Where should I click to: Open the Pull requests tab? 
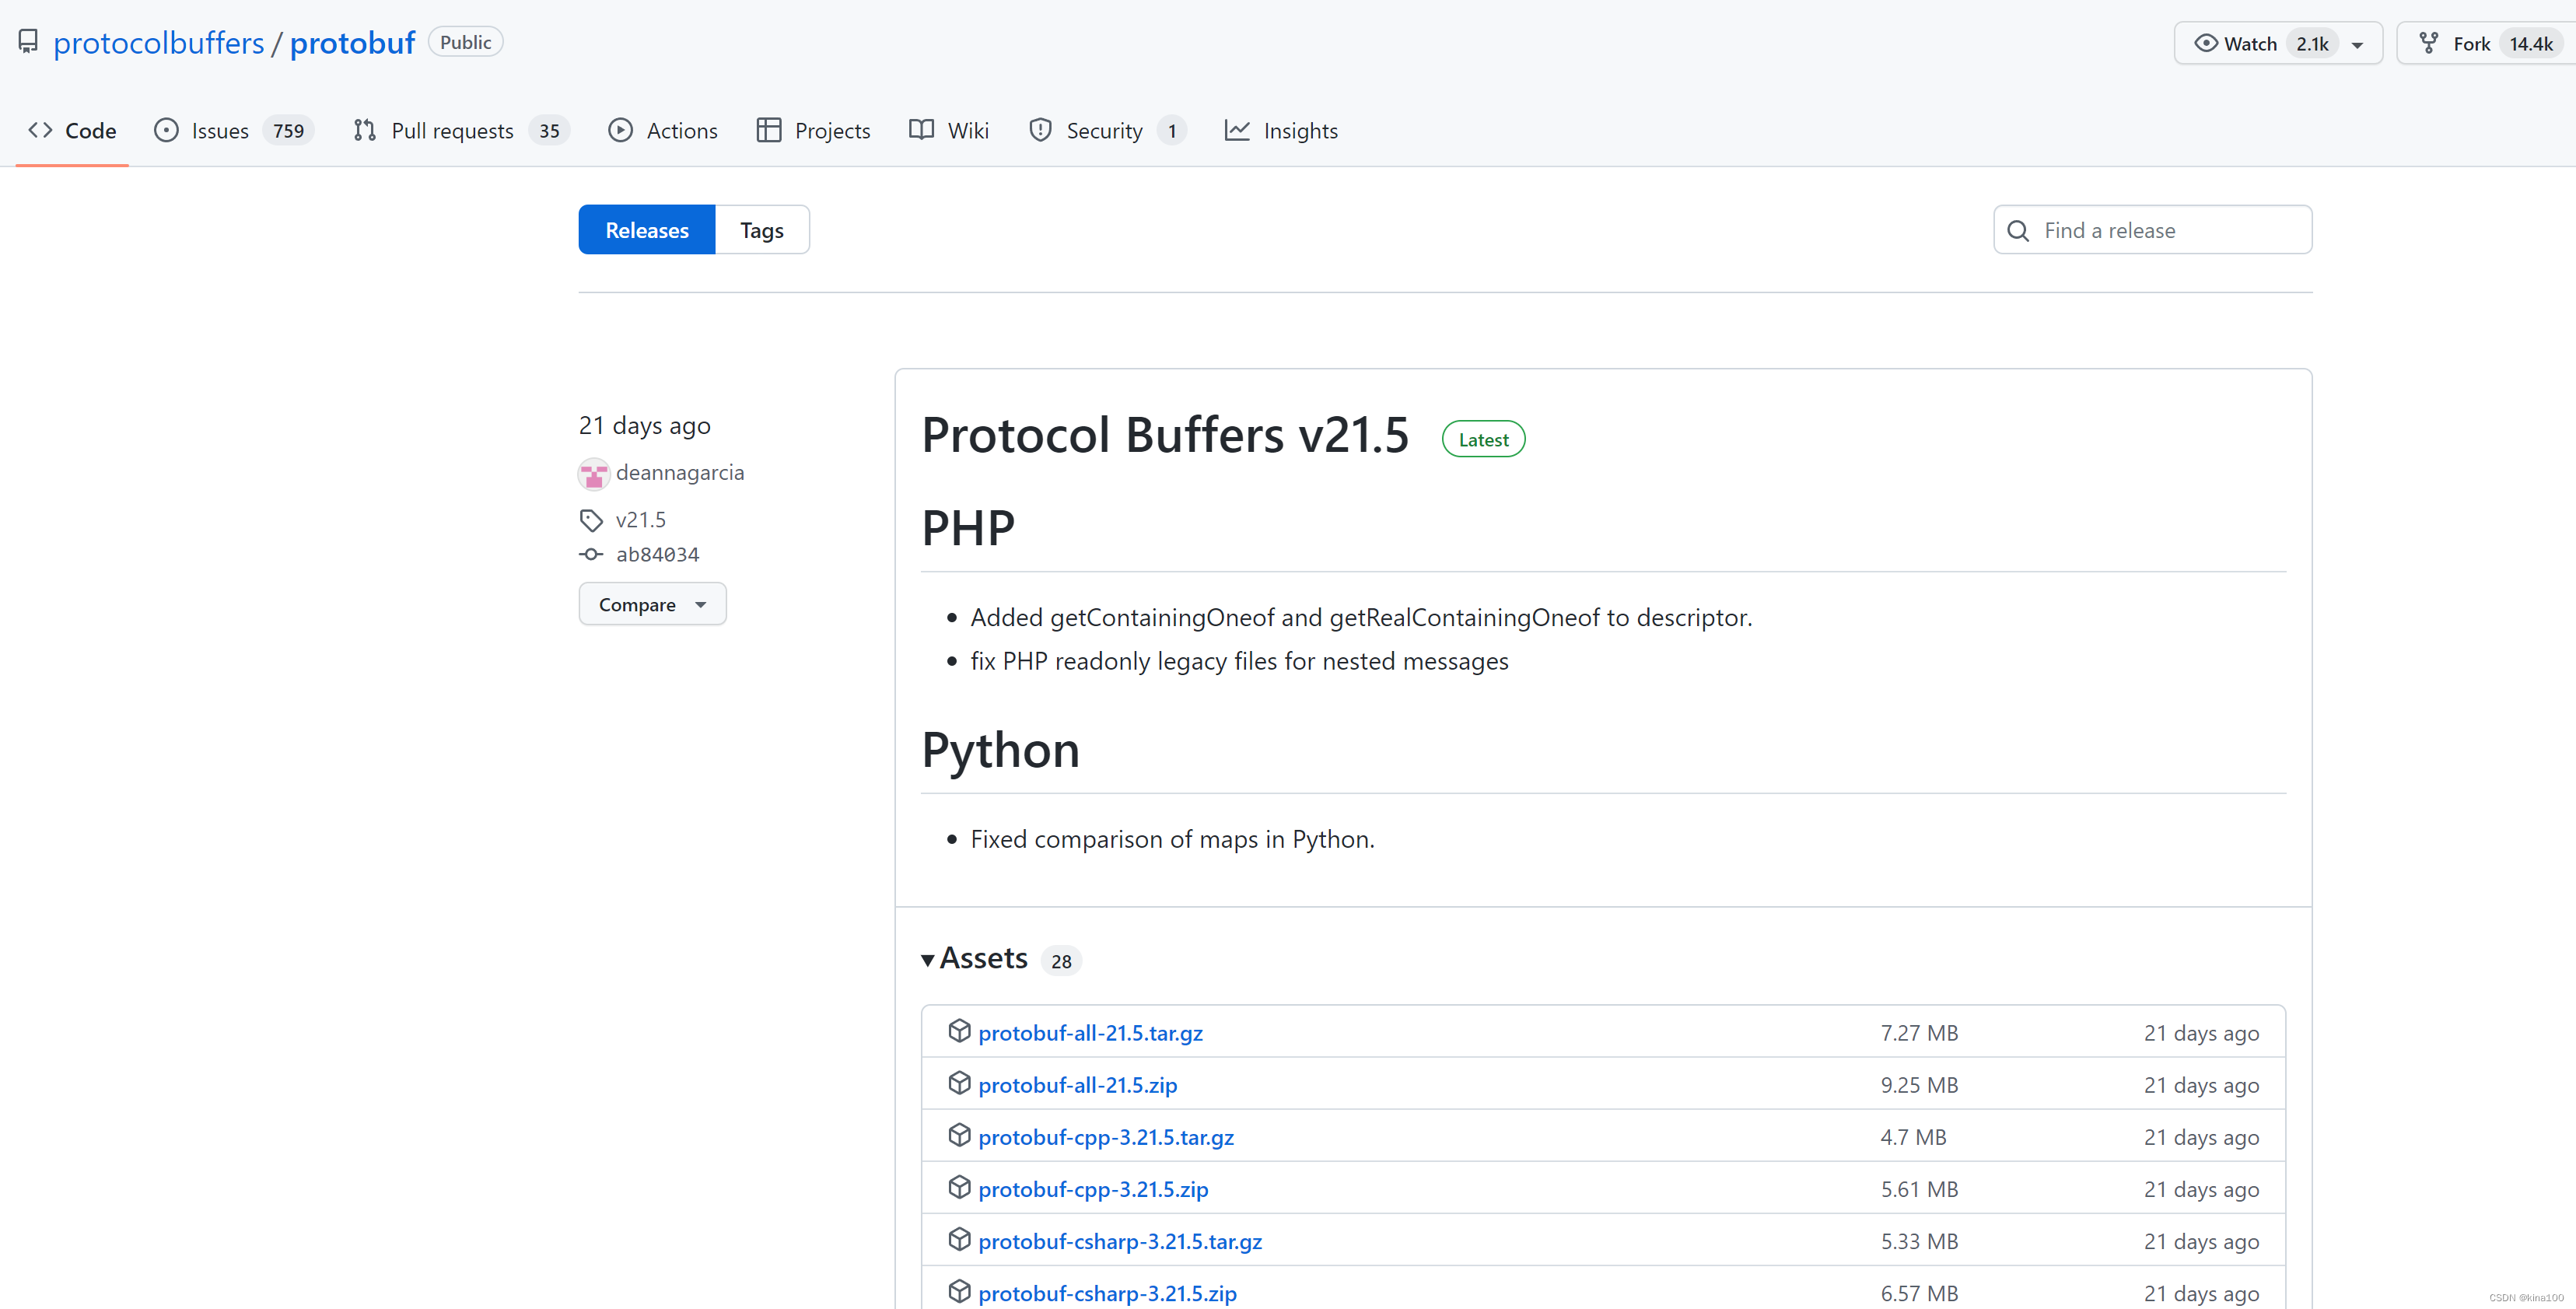click(x=451, y=131)
